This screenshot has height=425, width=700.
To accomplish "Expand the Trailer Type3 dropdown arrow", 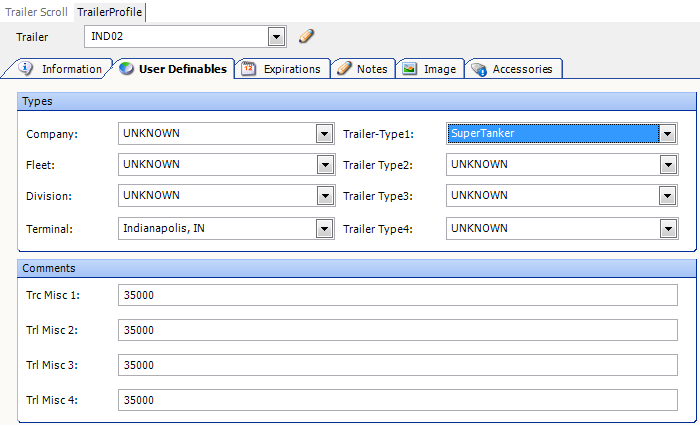I will click(668, 196).
